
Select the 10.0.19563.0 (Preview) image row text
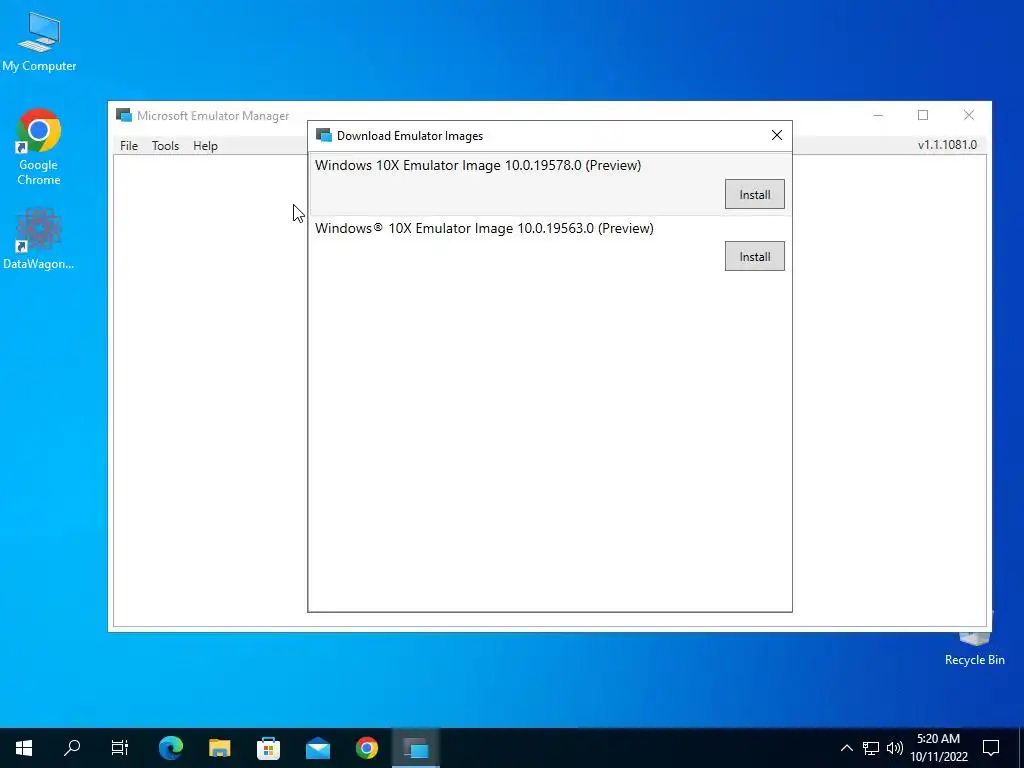484,228
